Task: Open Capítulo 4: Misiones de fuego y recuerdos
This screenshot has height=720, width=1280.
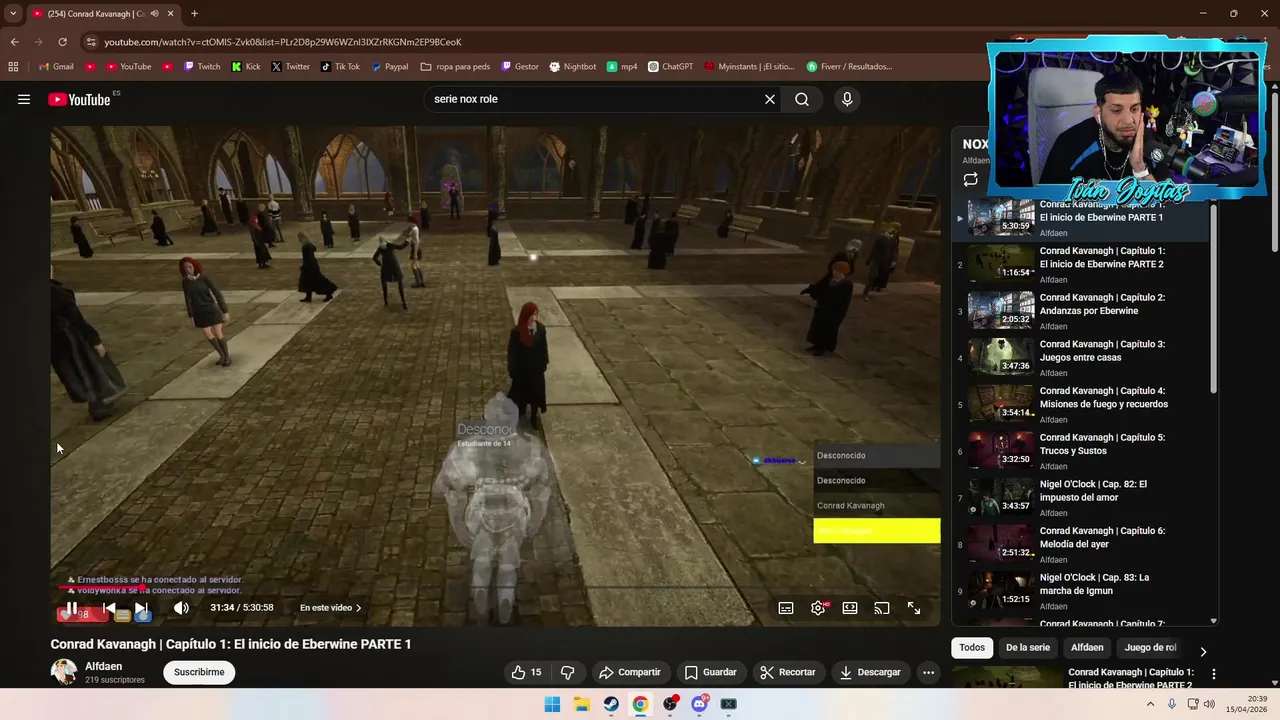Action: pos(1080,405)
